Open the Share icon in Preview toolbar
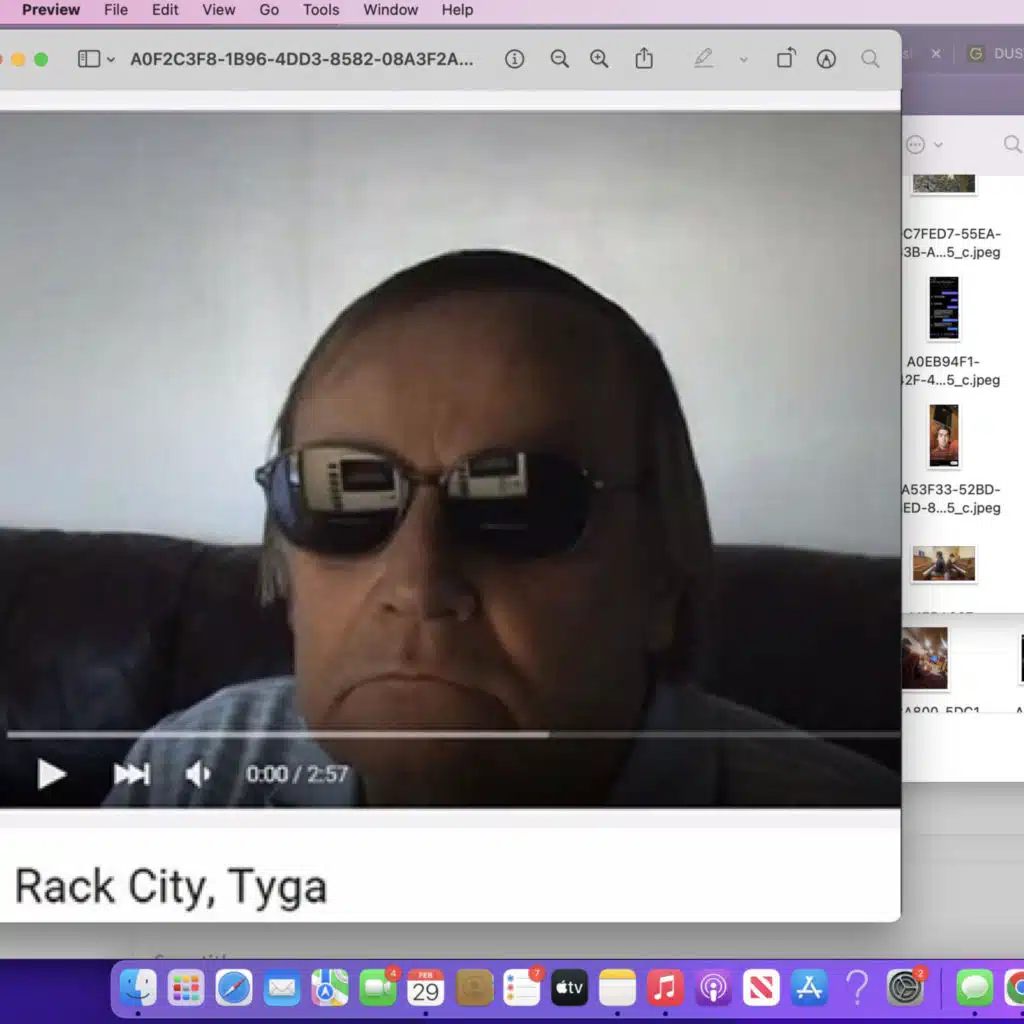Viewport: 1024px width, 1024px height. point(644,59)
